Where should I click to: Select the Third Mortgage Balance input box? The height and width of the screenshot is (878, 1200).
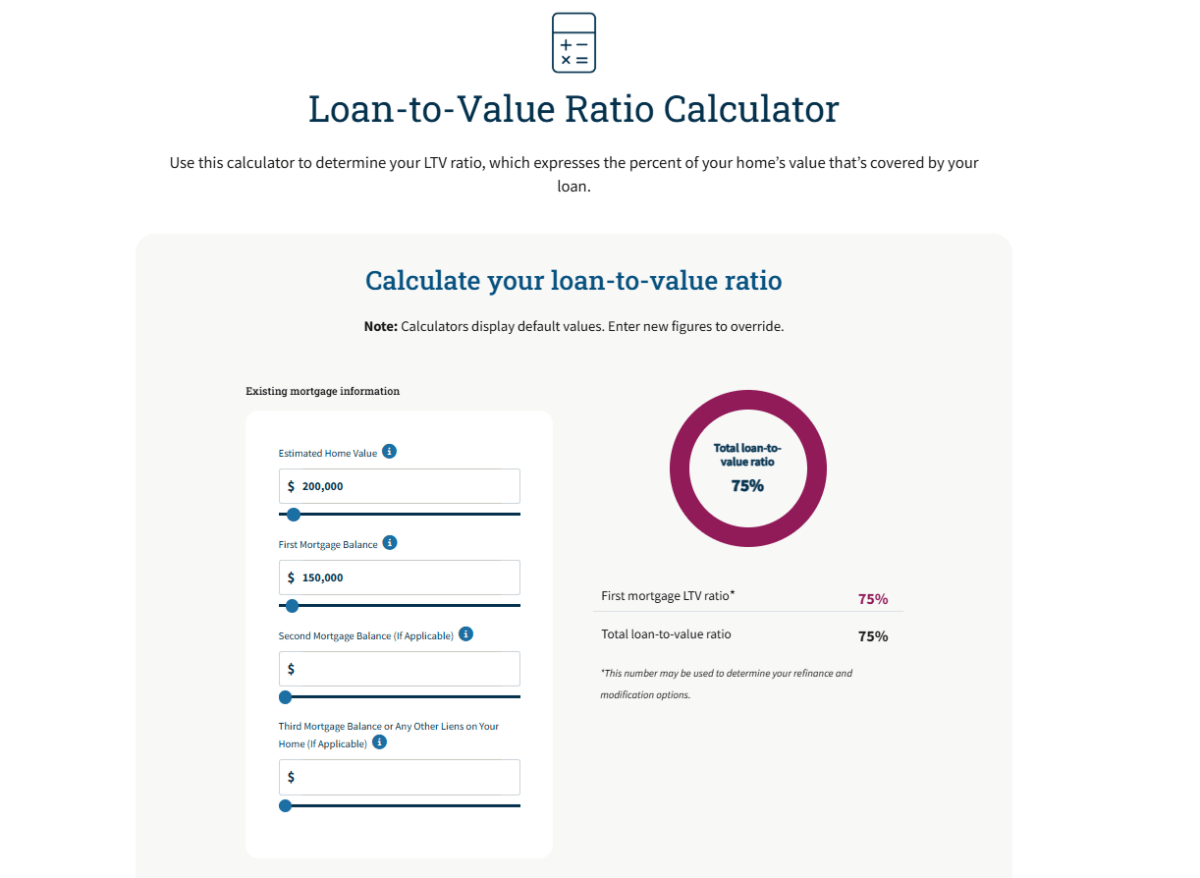(x=399, y=777)
